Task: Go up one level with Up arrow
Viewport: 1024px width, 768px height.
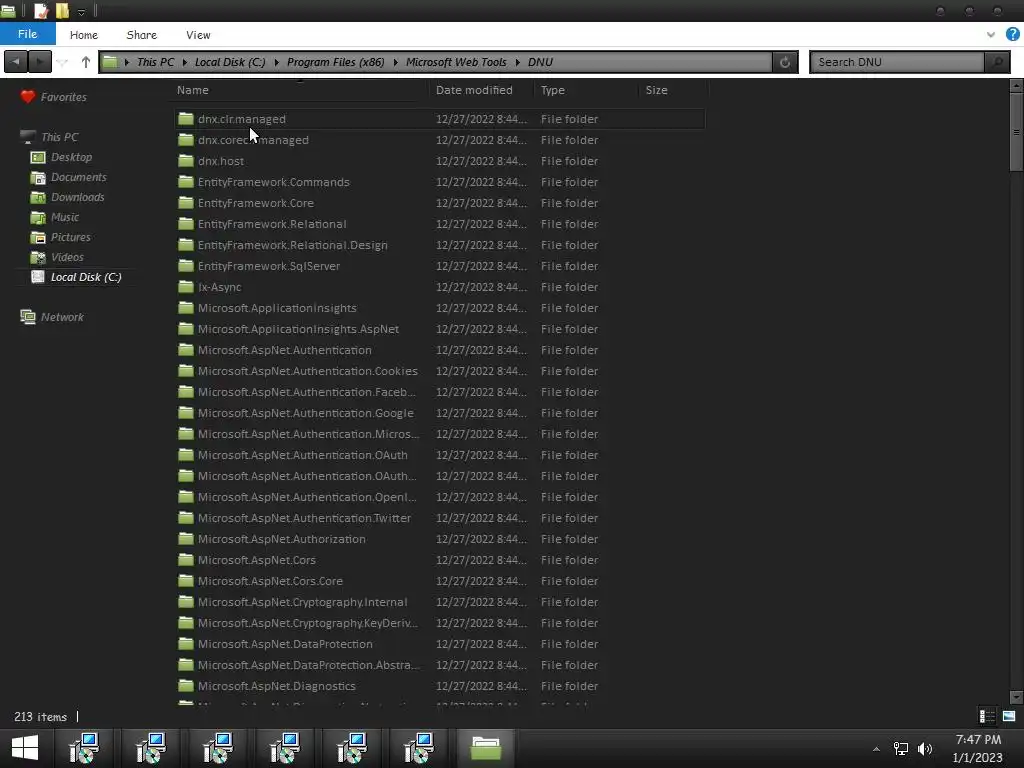Action: 86,62
